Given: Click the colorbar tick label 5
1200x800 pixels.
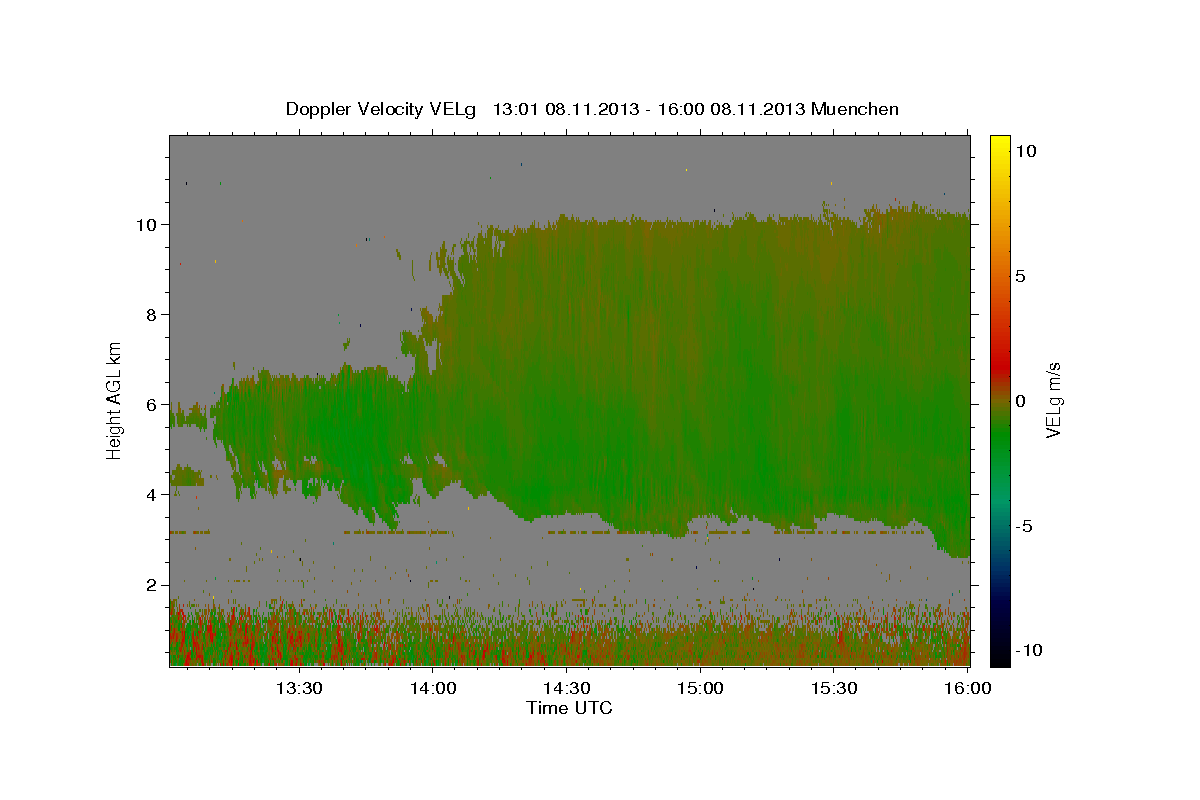Looking at the screenshot, I should coord(1021,276).
